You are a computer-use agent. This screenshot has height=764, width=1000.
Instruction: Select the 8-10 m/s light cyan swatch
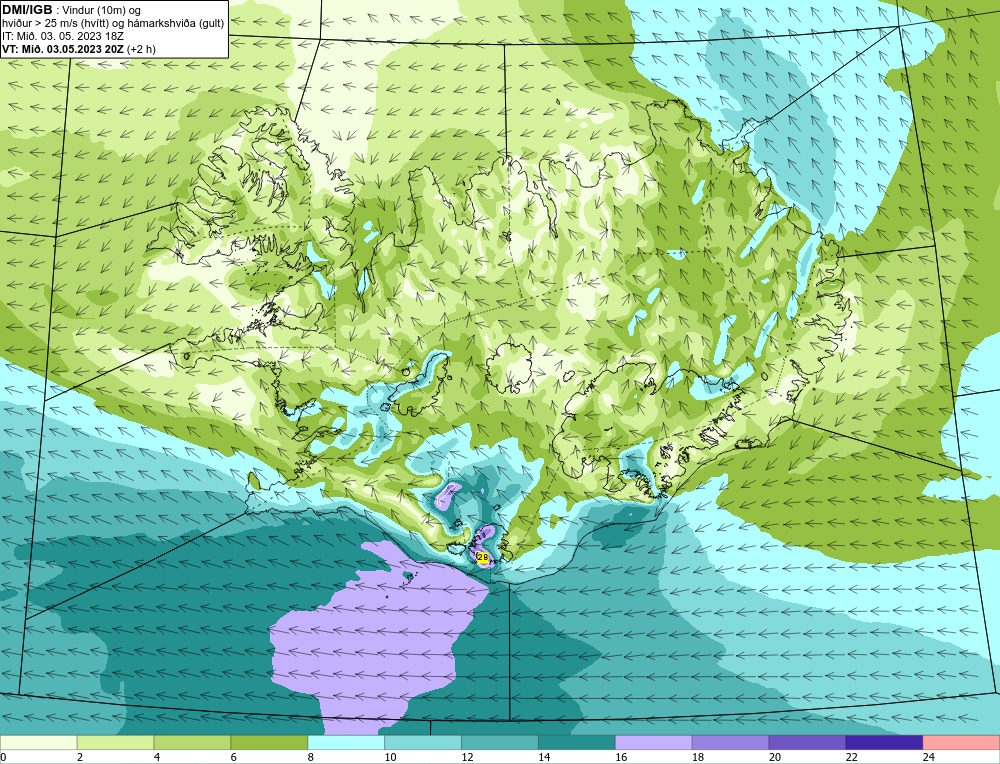coord(346,743)
